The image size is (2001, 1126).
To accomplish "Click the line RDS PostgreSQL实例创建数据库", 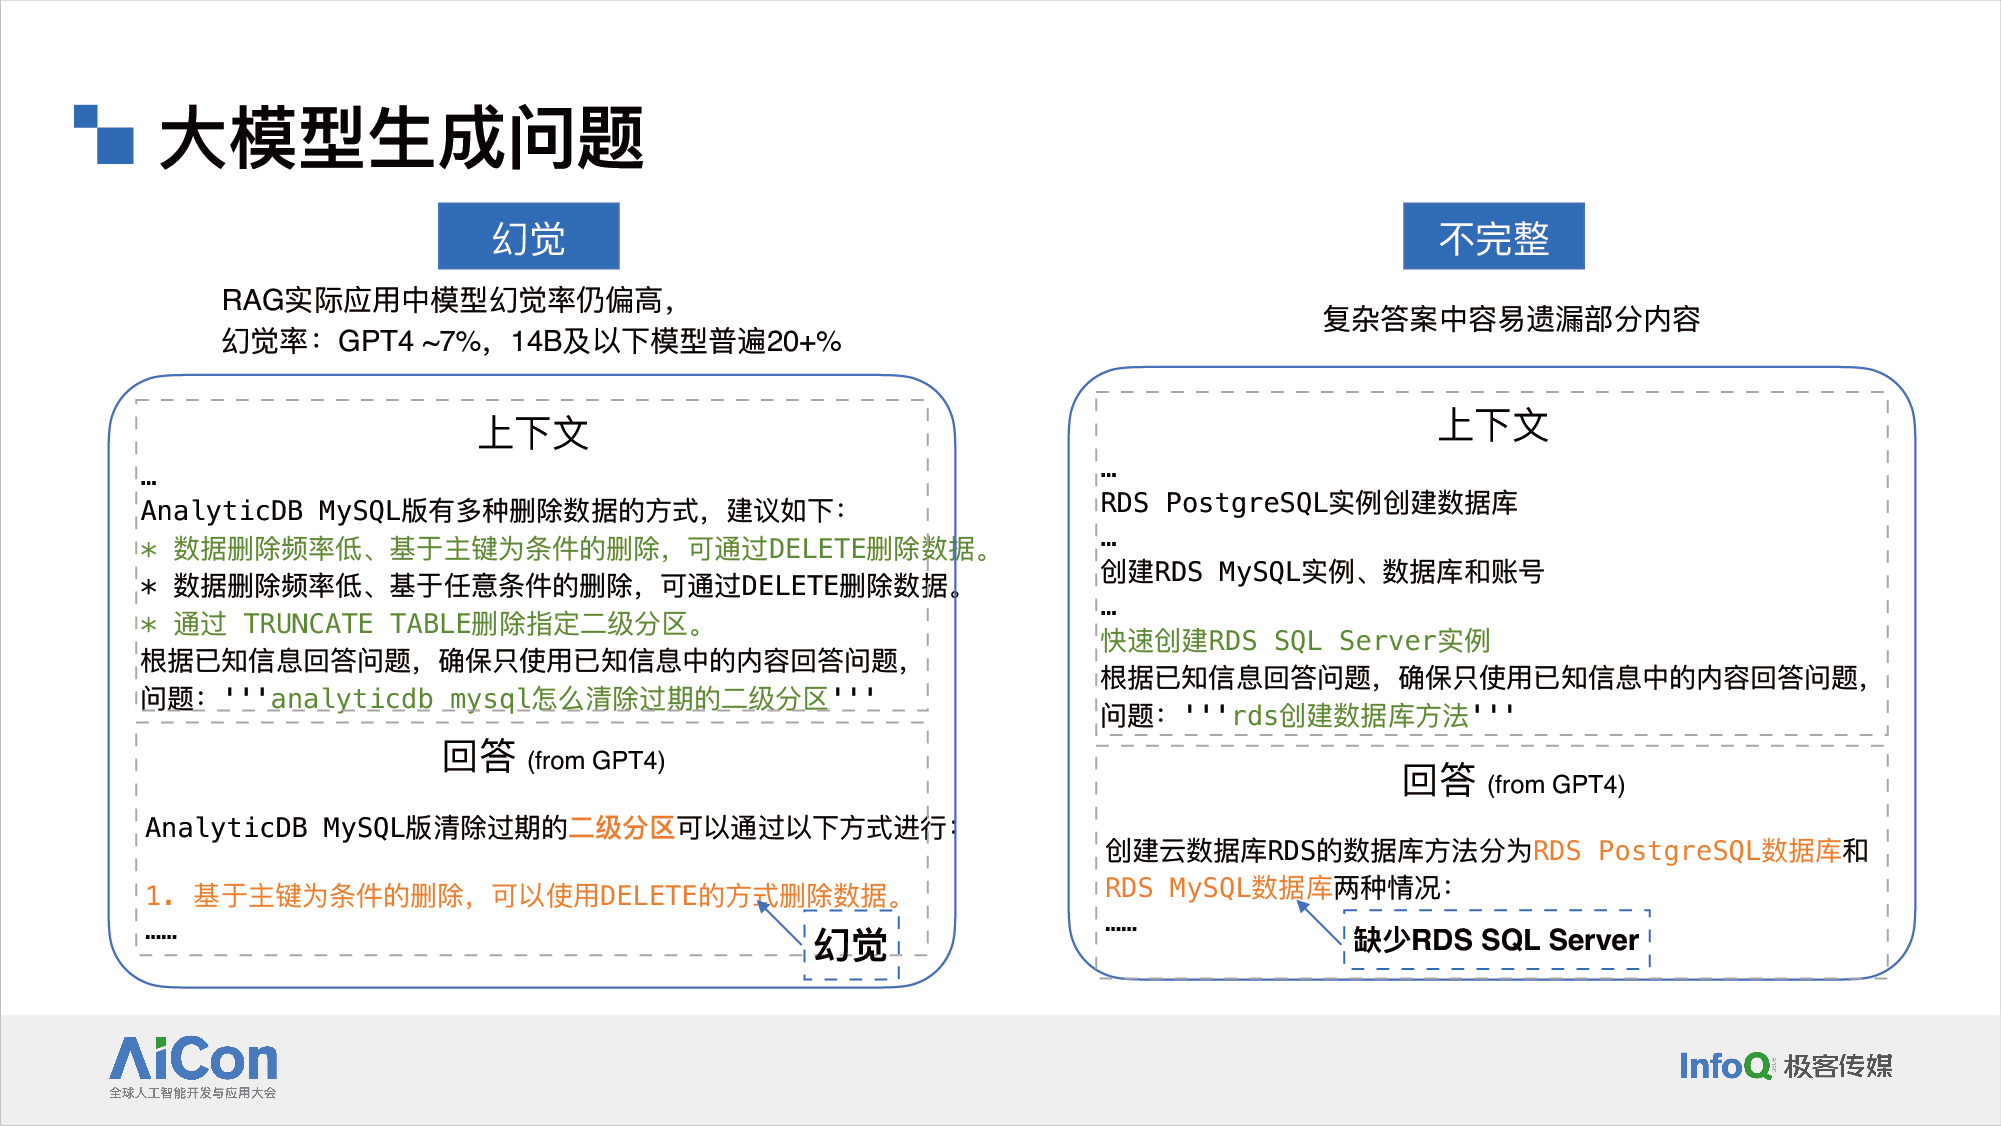I will click(x=1309, y=503).
